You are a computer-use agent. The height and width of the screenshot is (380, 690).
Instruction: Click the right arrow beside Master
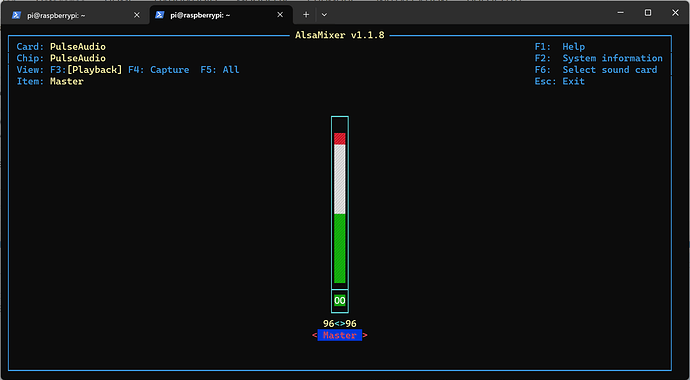(x=365, y=336)
